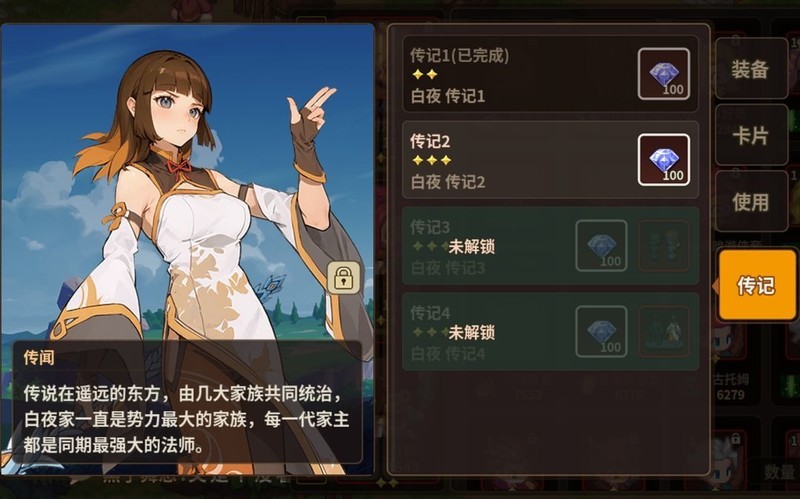Click the 传闻 description text box
800x499 pixels.
pyautogui.click(x=187, y=402)
